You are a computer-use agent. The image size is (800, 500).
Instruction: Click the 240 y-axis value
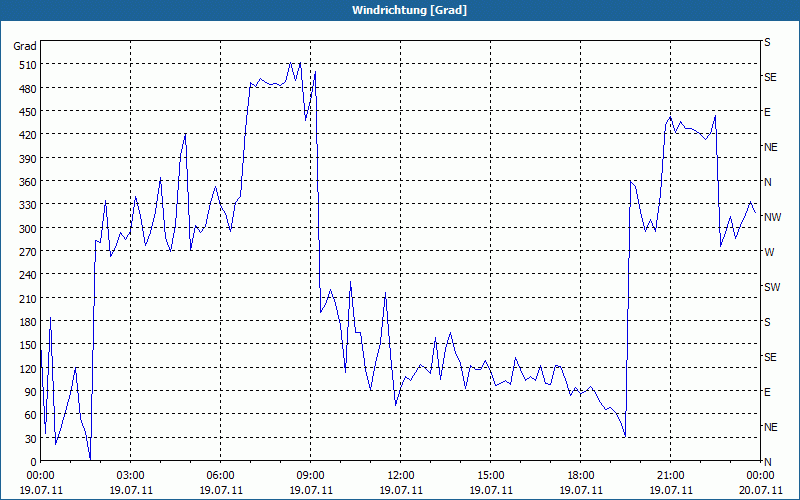tap(28, 276)
